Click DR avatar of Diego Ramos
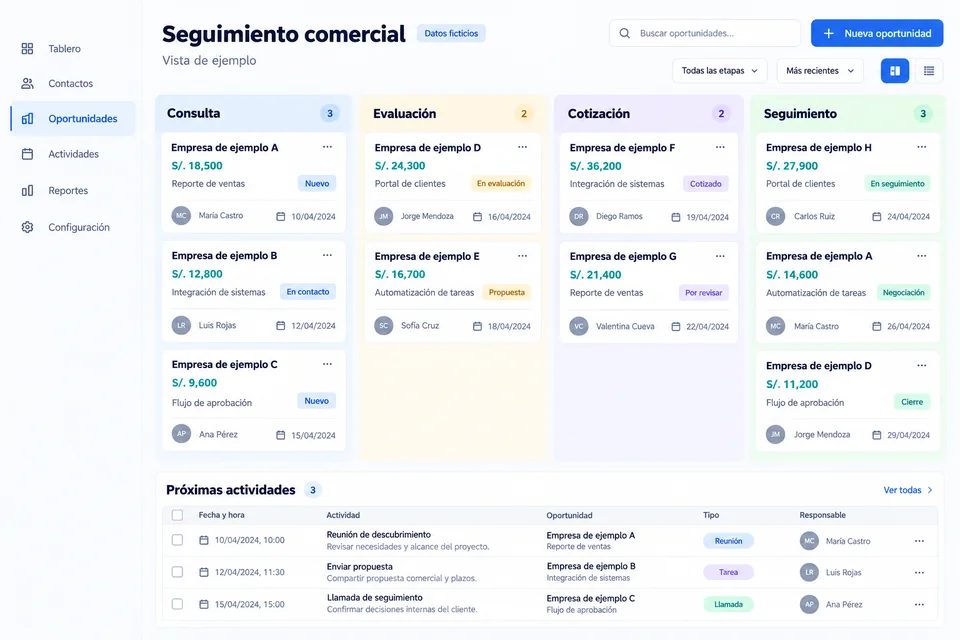Screen dimensions: 960x640 click(579, 216)
